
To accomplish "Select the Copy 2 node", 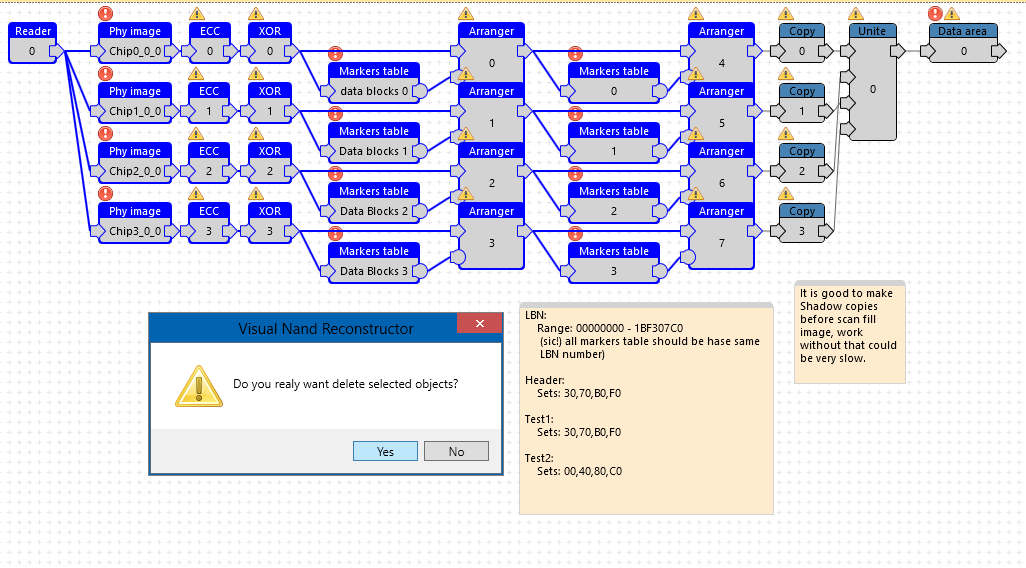I will tap(802, 163).
